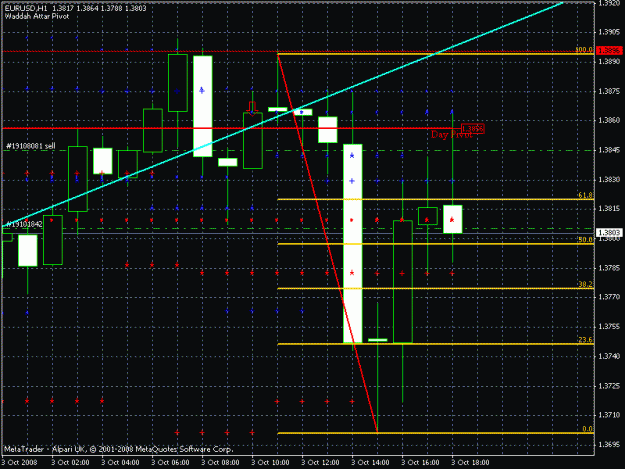Click the Fibonacci 0.0 level label
Screen dimensions: 625x469
pyautogui.click(x=587, y=429)
